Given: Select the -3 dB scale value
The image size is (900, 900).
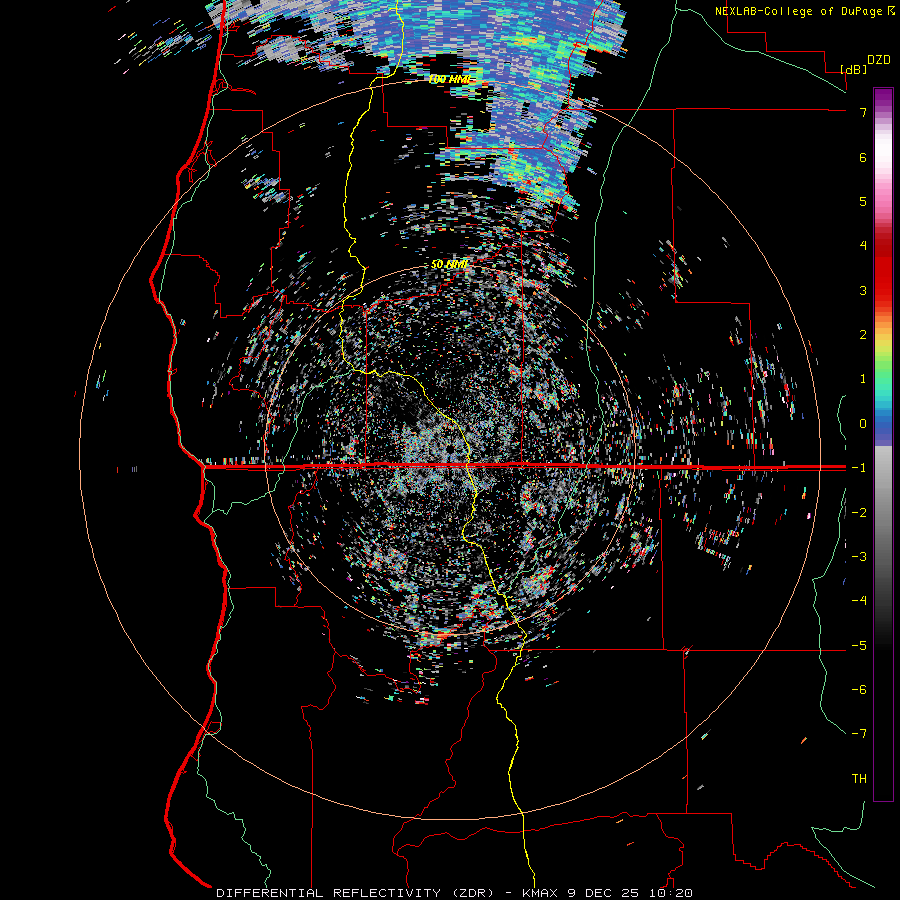Looking at the screenshot, I should coord(859,557).
